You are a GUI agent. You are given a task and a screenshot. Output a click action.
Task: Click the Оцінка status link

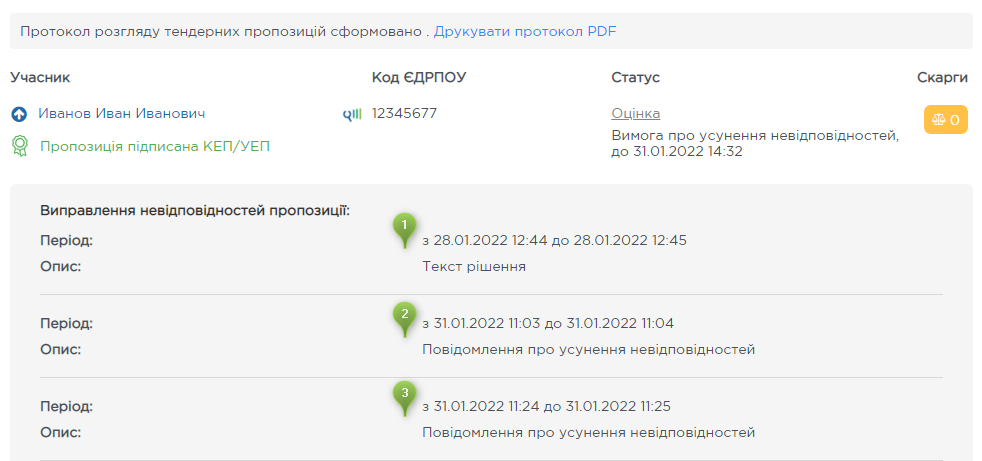[x=635, y=114]
